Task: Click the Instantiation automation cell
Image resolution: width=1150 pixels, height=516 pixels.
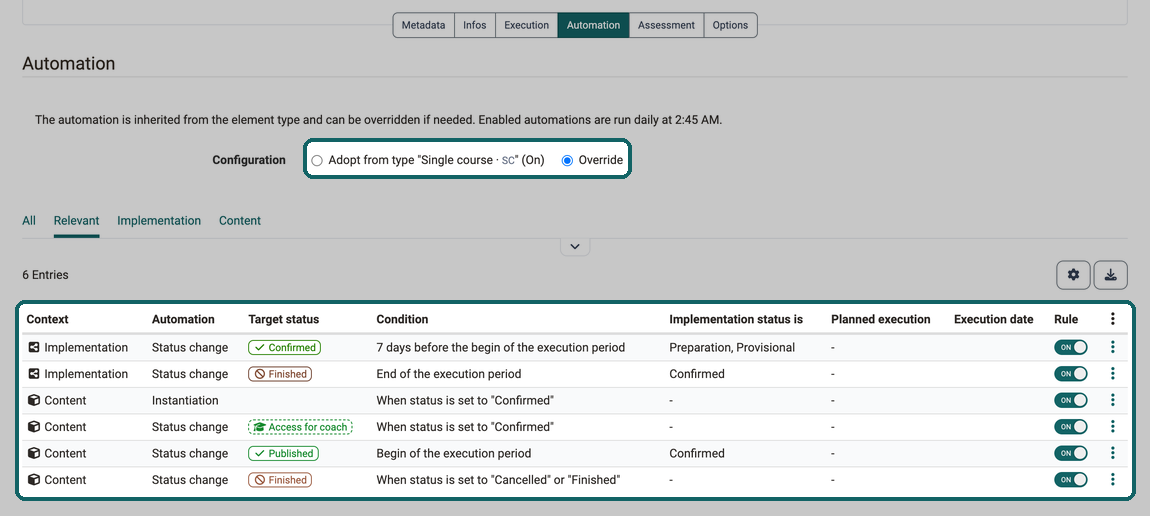Action: tap(186, 400)
